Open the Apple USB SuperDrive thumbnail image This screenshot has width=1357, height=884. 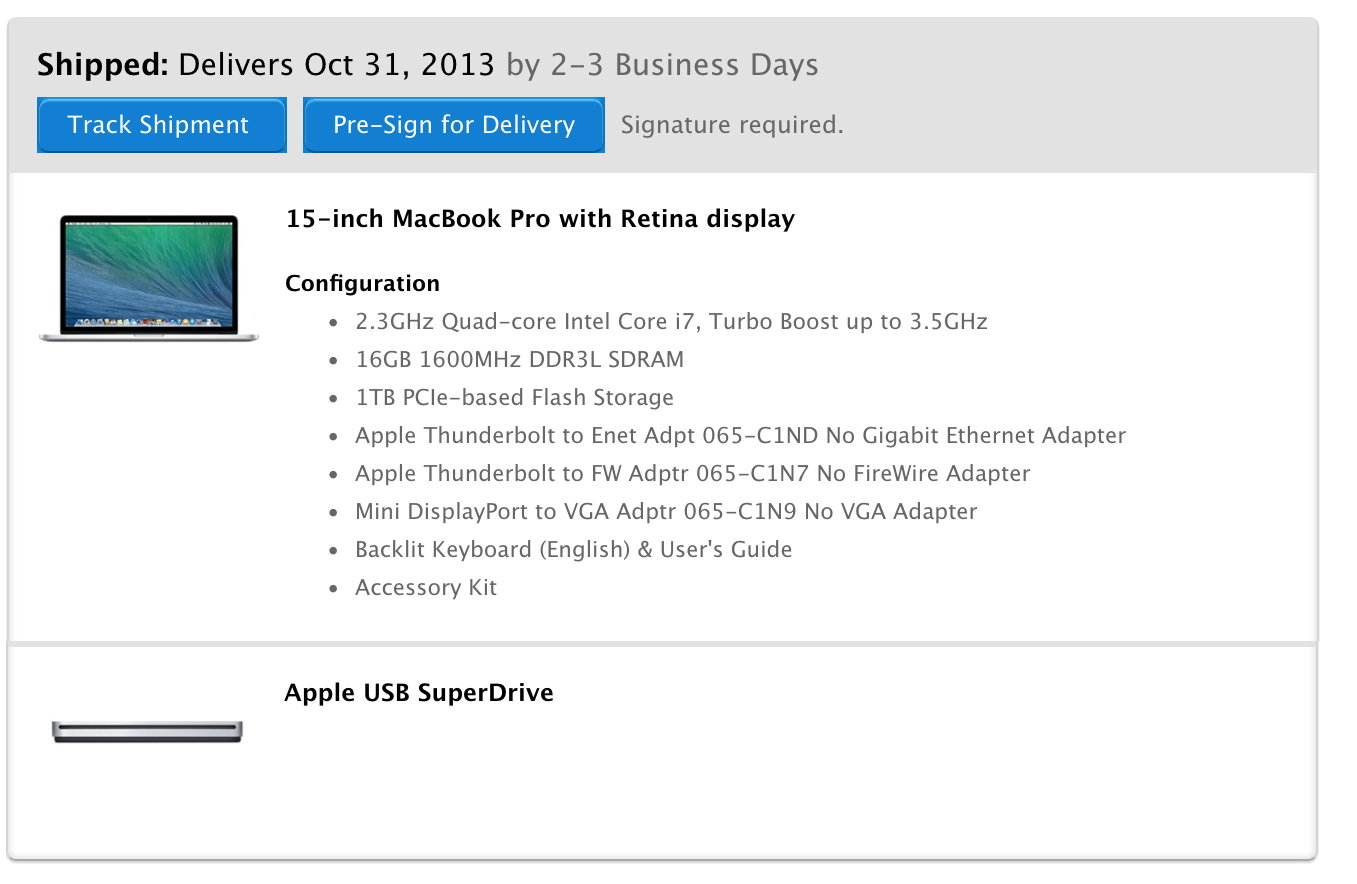click(x=148, y=732)
